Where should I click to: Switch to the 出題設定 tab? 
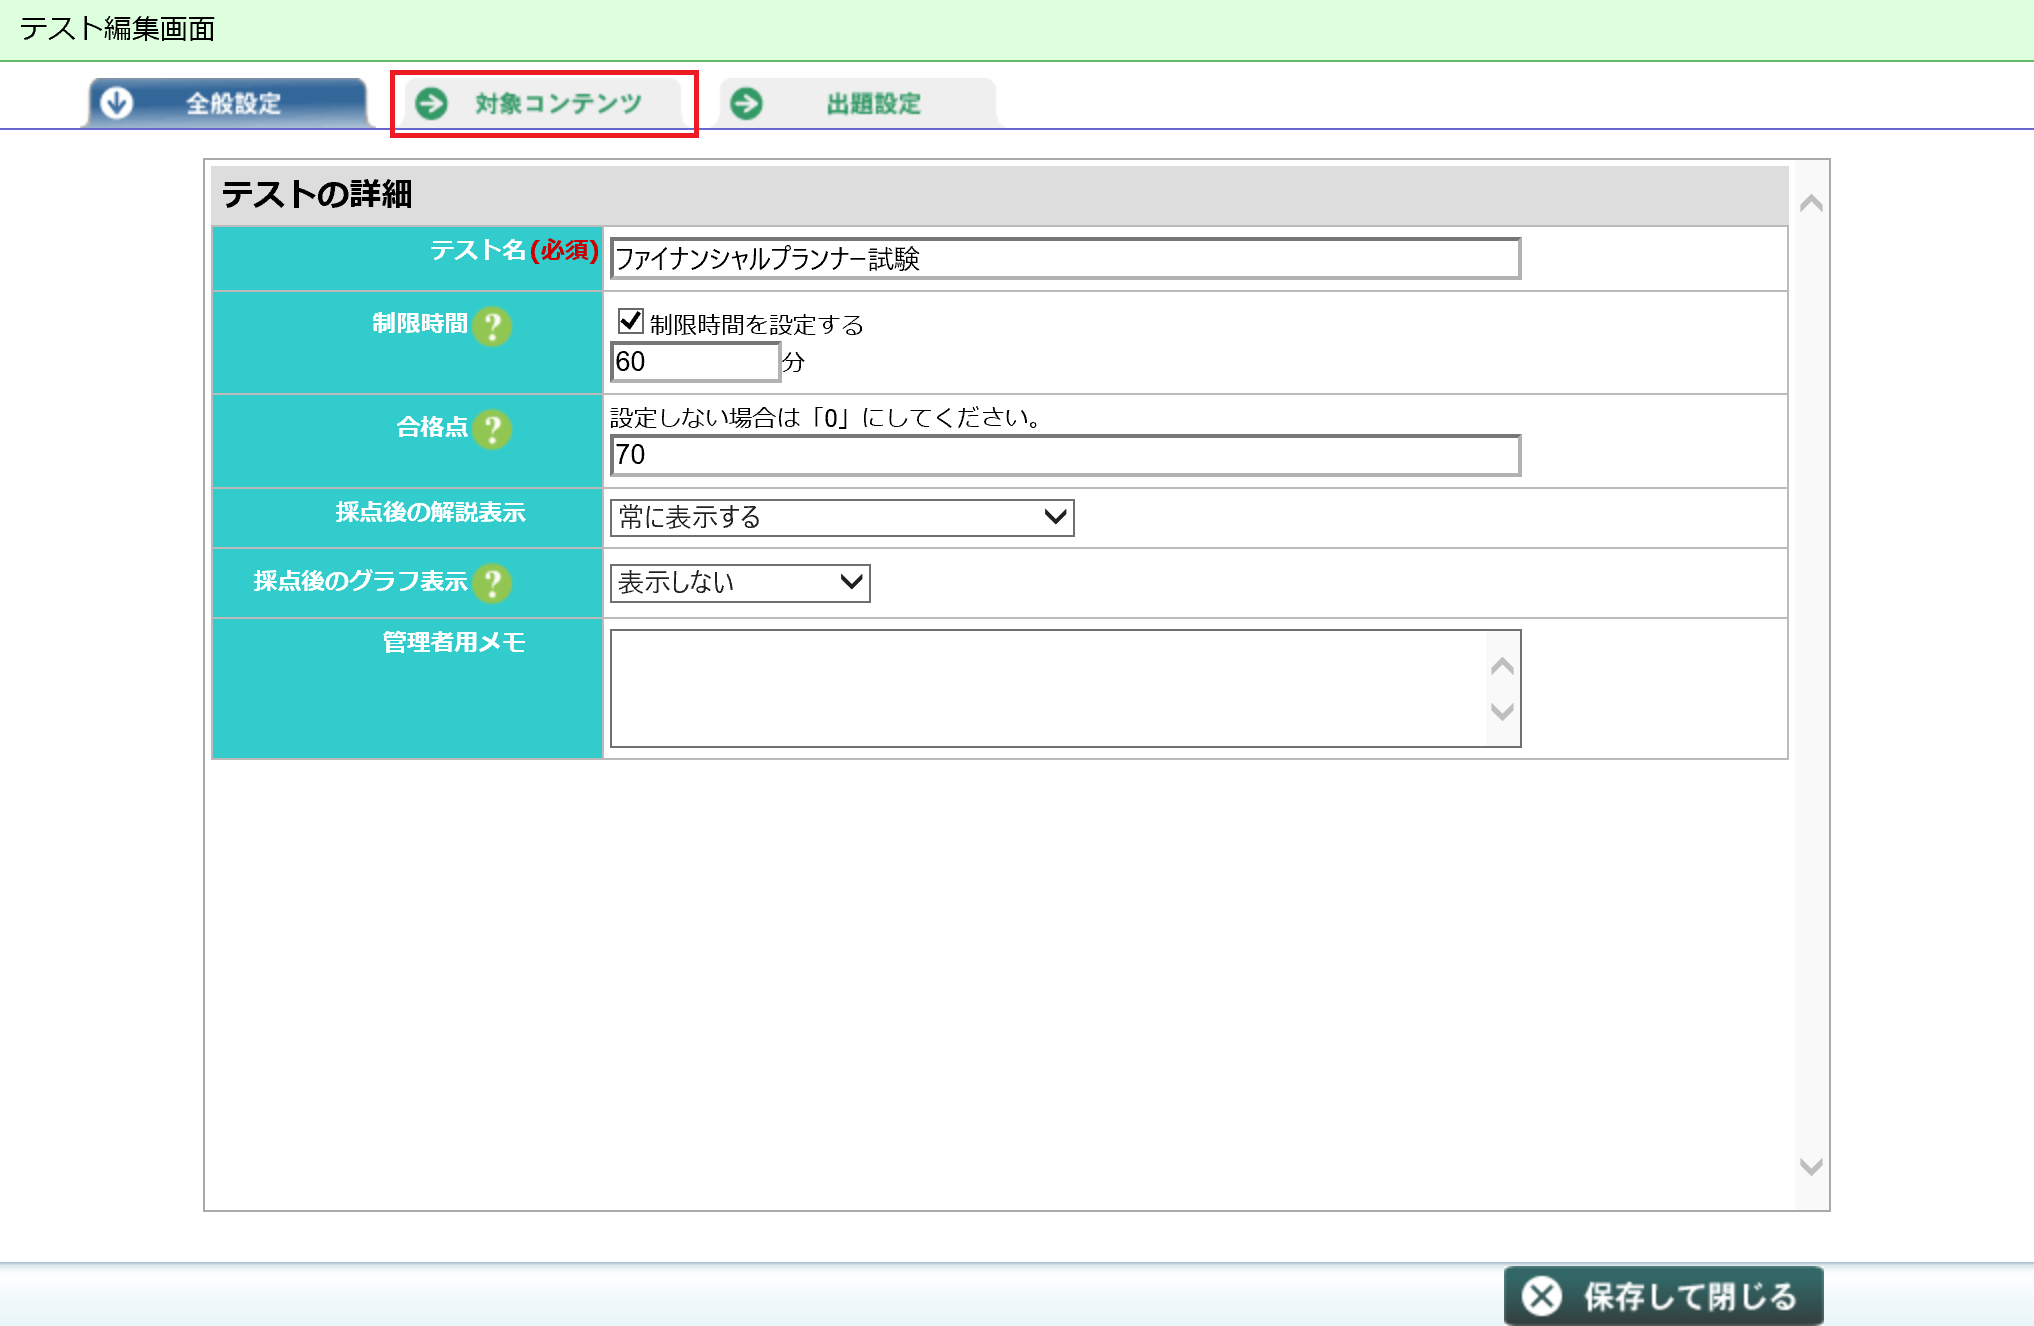tap(859, 103)
